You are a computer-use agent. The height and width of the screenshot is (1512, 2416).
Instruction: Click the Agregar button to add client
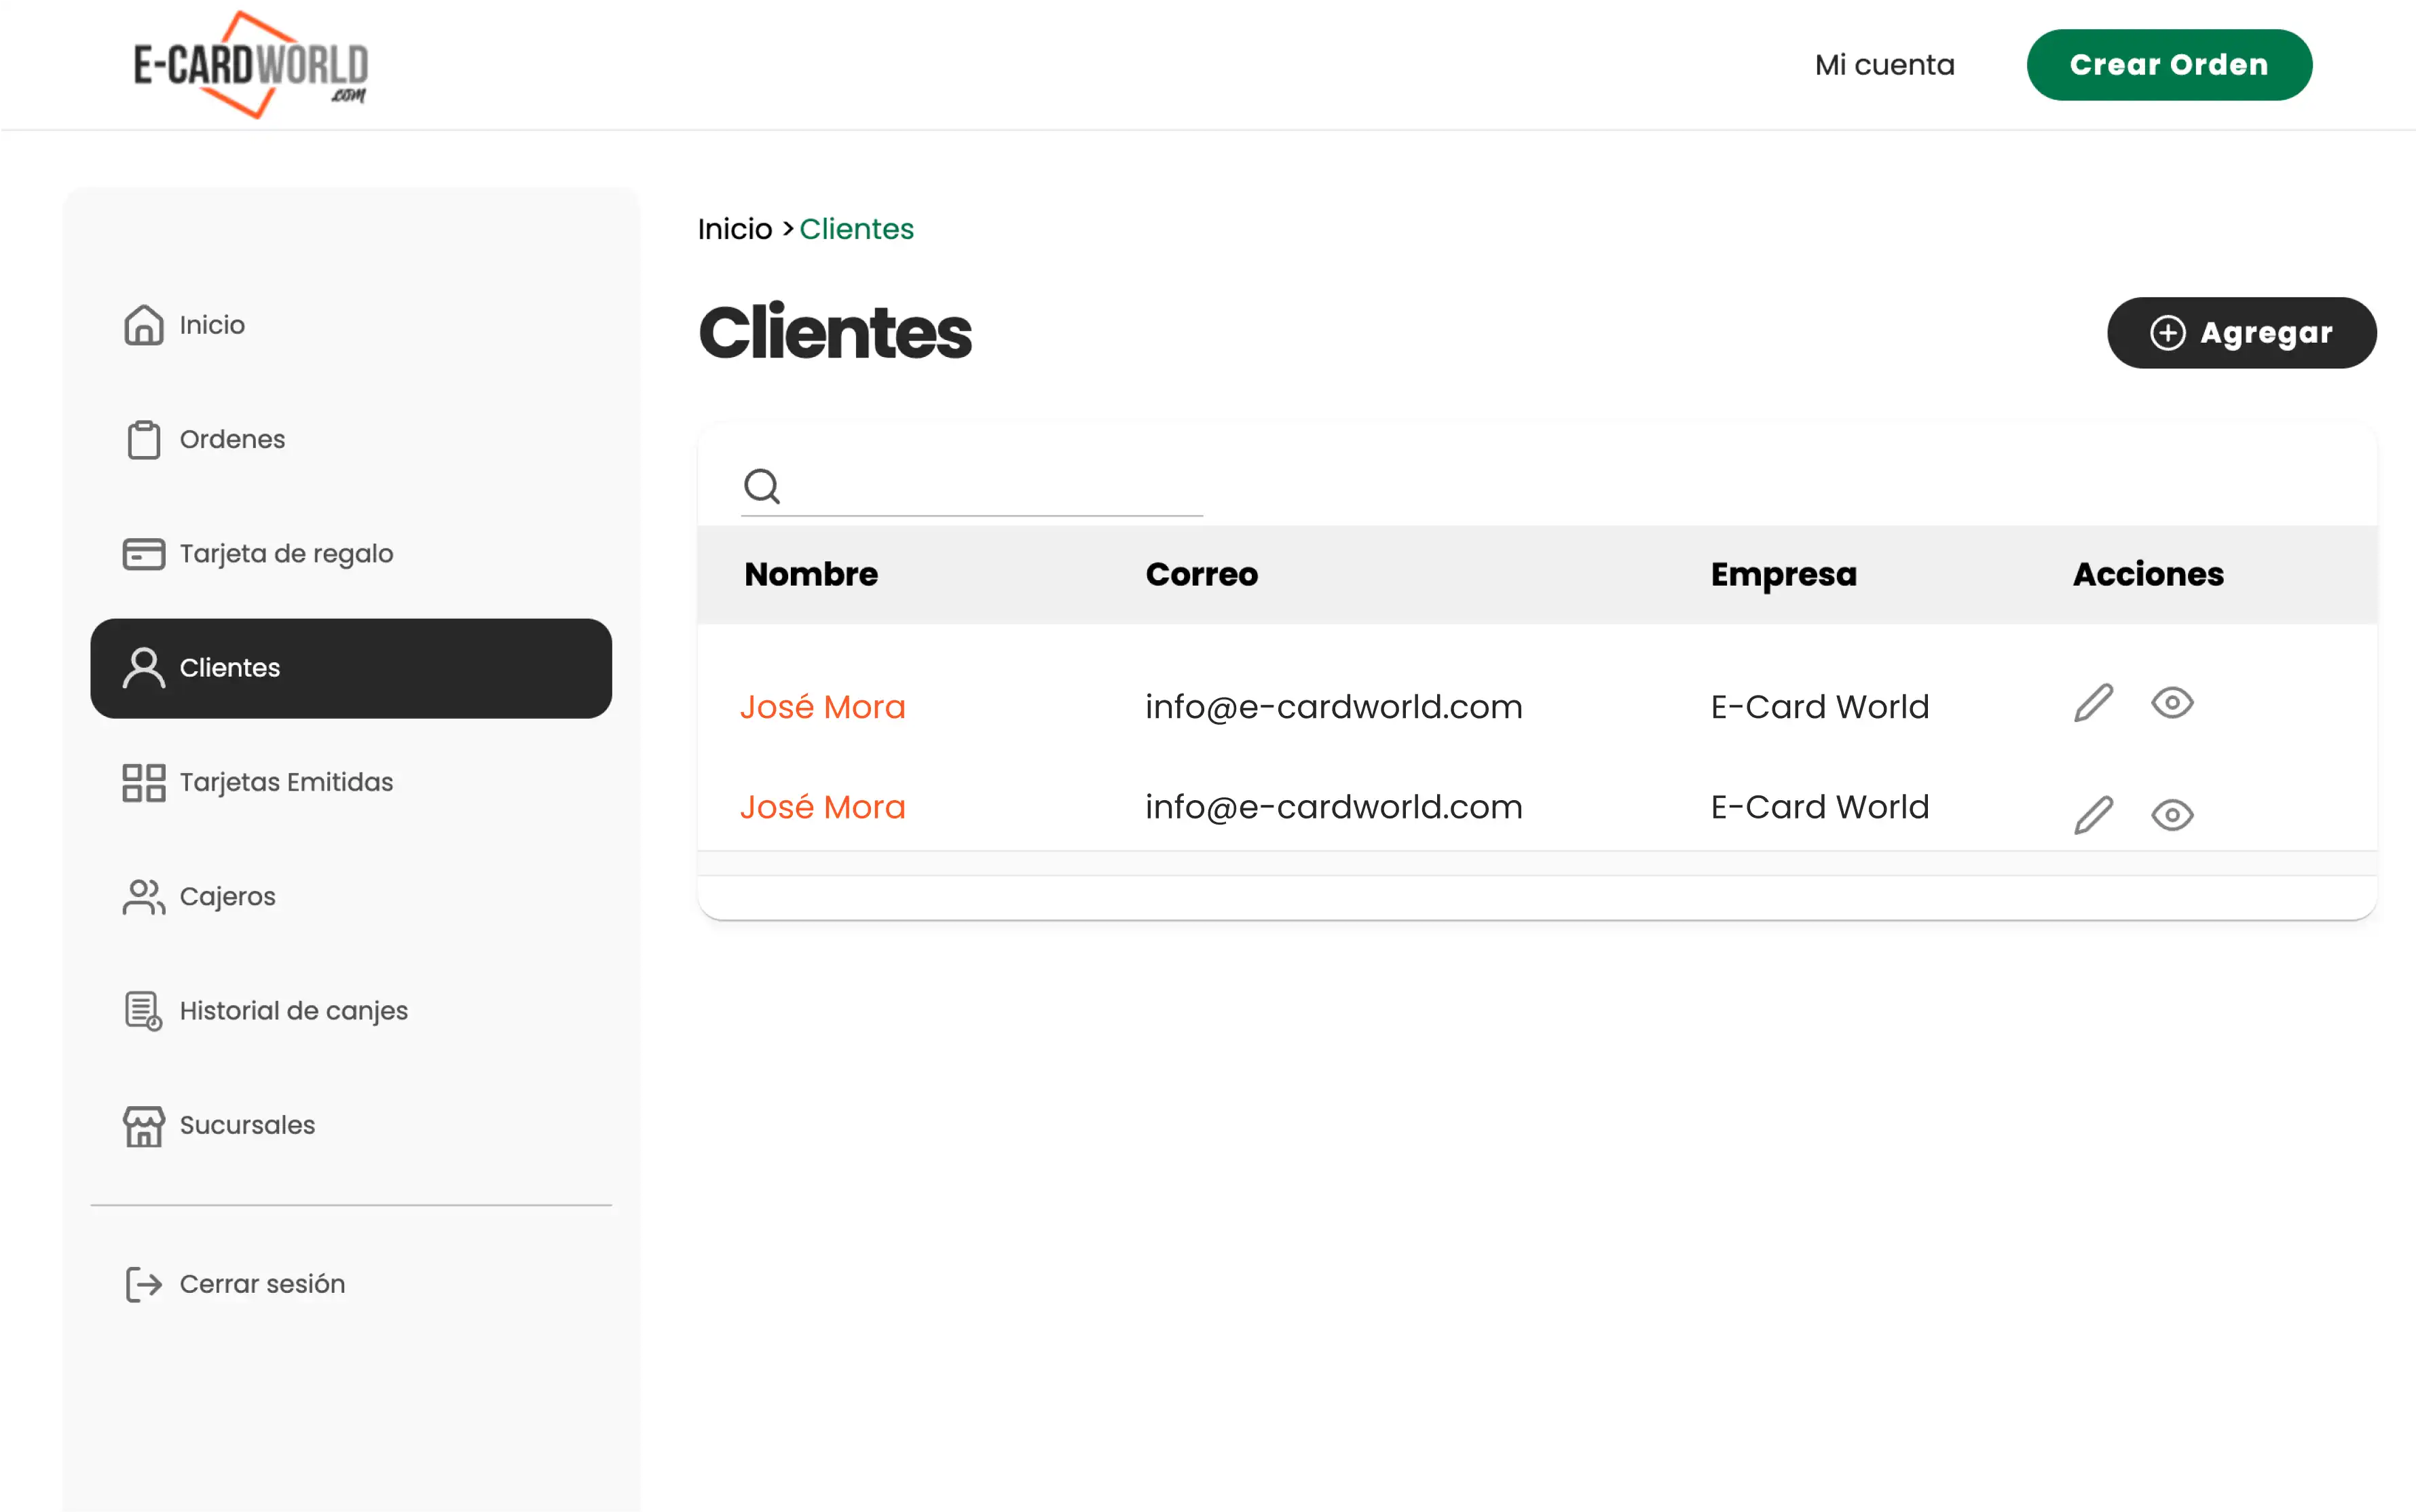click(2242, 332)
